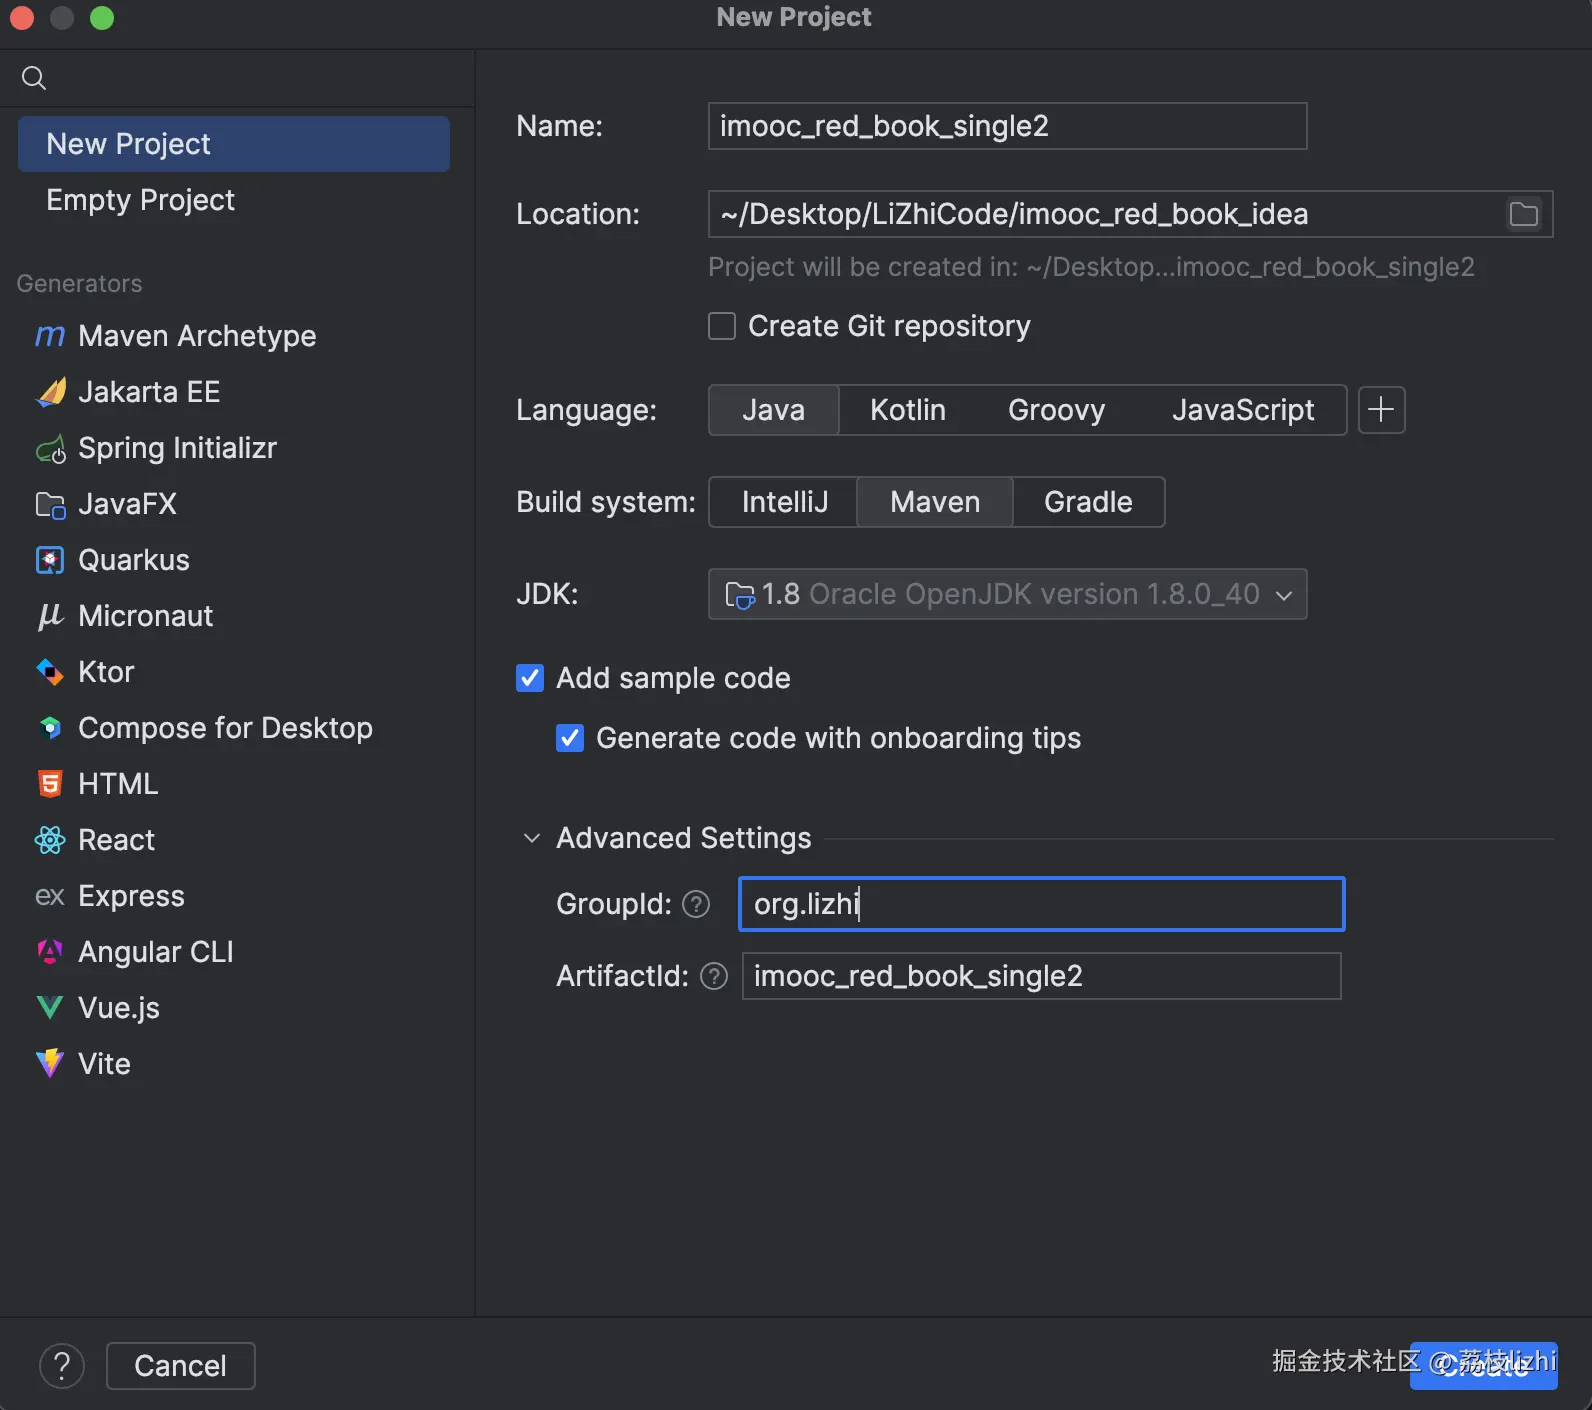Select the Vue.js logo icon
The image size is (1592, 1410).
point(50,1008)
